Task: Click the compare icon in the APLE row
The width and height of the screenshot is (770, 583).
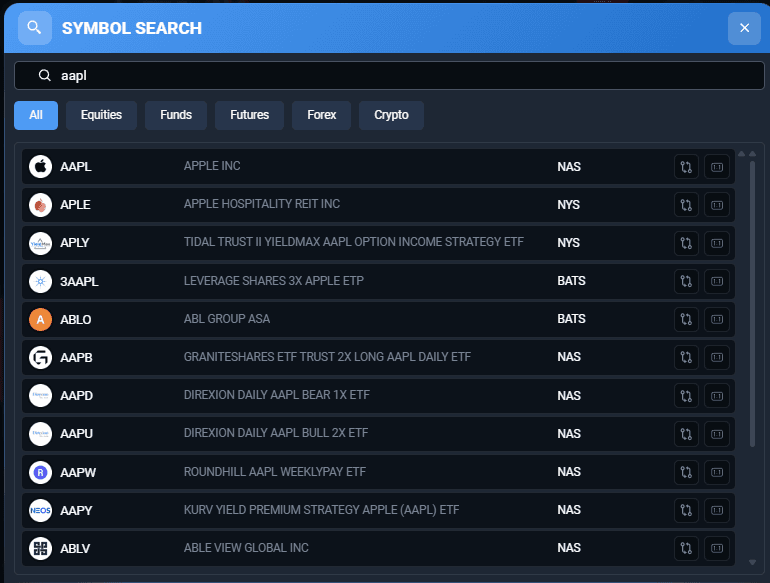Action: (686, 205)
